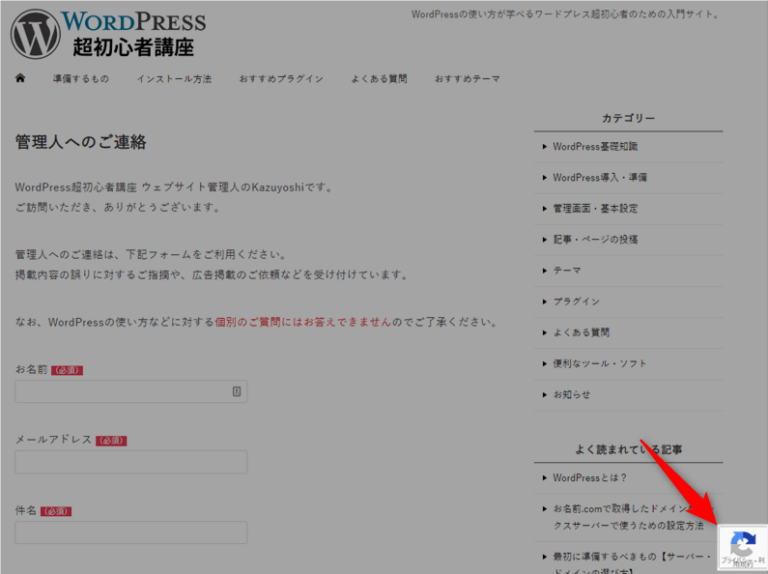Click the home icon in navigation bar

pos(20,78)
